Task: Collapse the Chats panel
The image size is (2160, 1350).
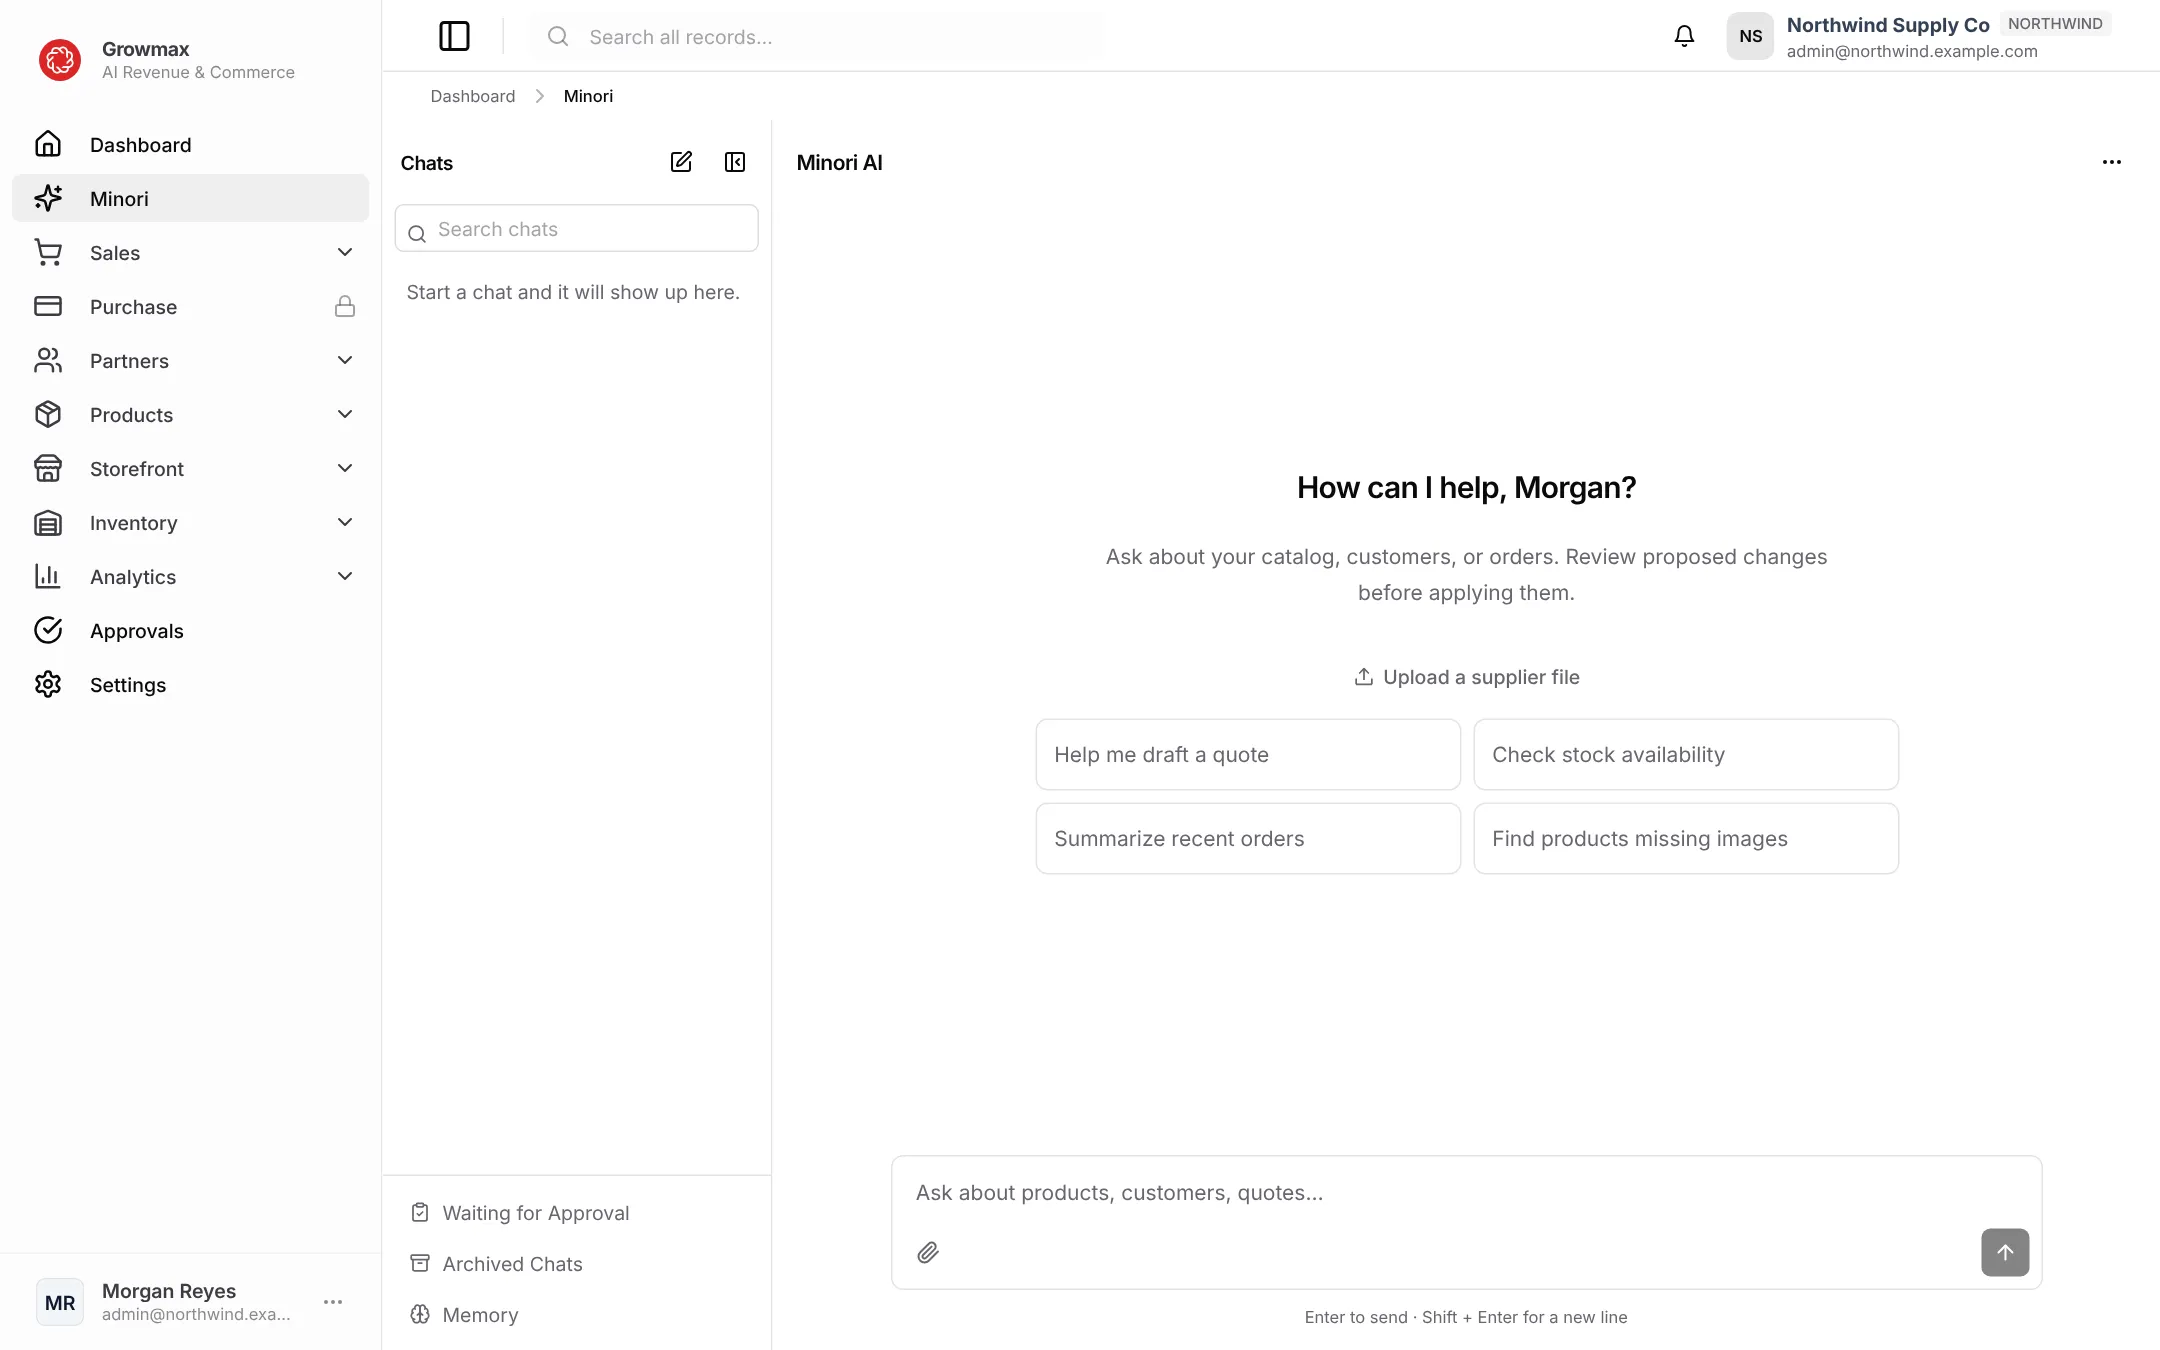Action: click(735, 162)
